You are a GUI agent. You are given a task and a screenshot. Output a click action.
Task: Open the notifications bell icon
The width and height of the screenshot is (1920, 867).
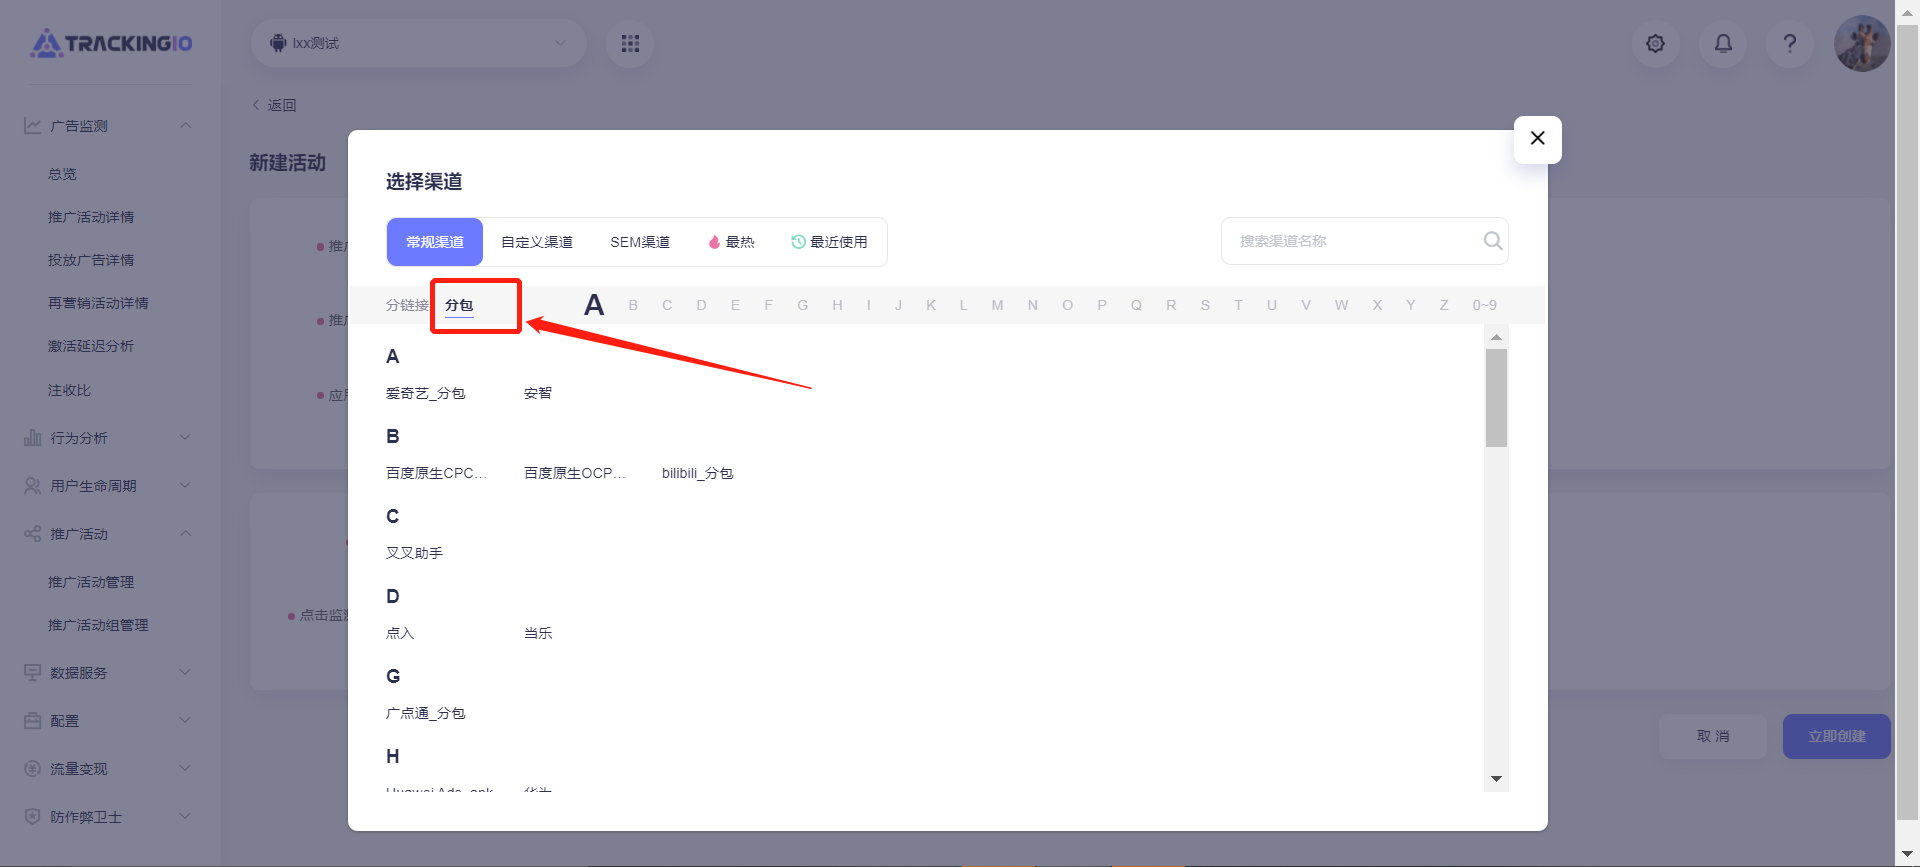pos(1723,44)
